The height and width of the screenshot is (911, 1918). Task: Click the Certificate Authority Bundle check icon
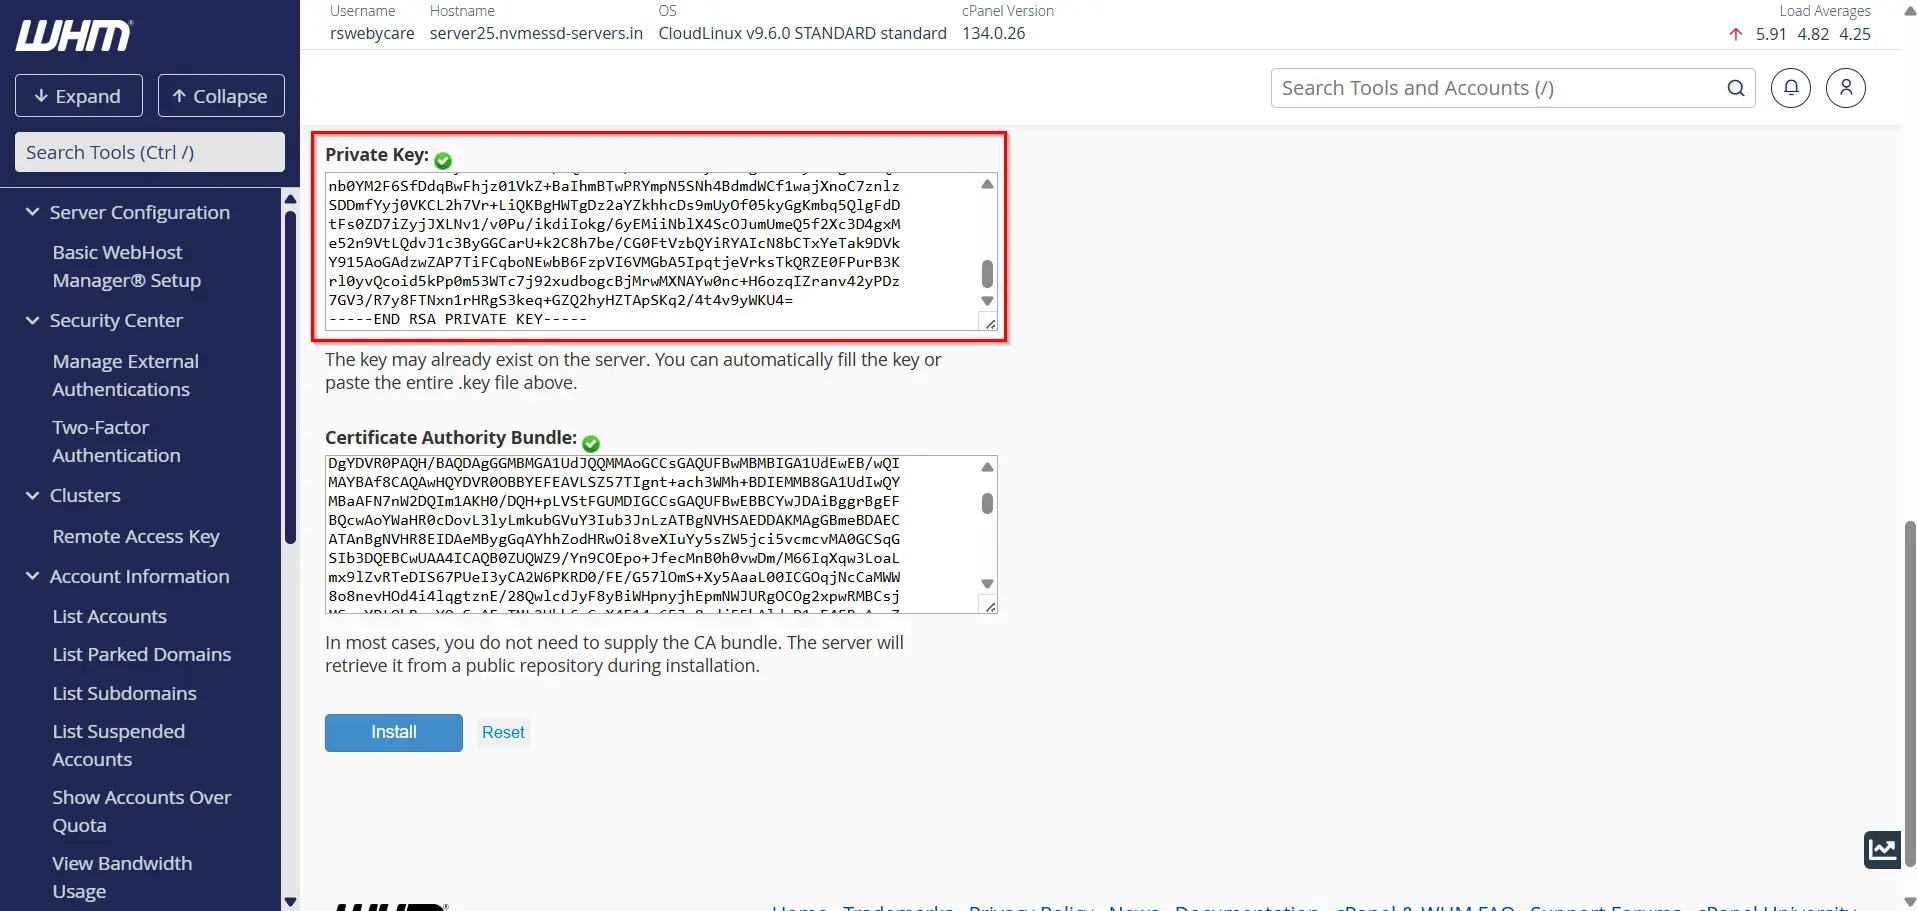point(591,443)
